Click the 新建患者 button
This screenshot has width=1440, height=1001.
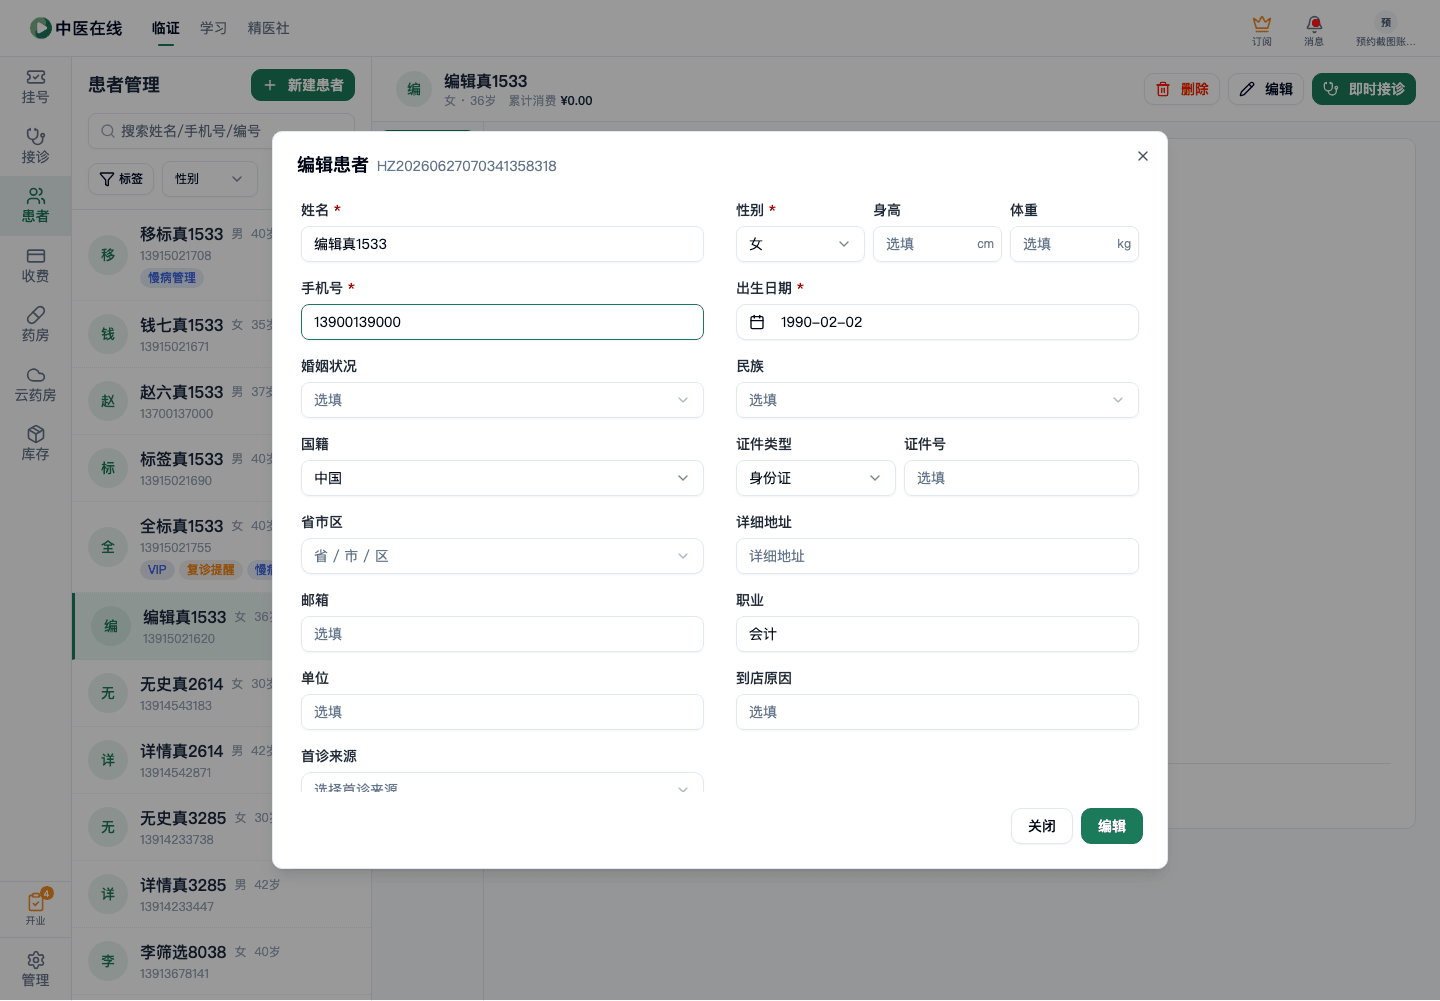(x=303, y=85)
